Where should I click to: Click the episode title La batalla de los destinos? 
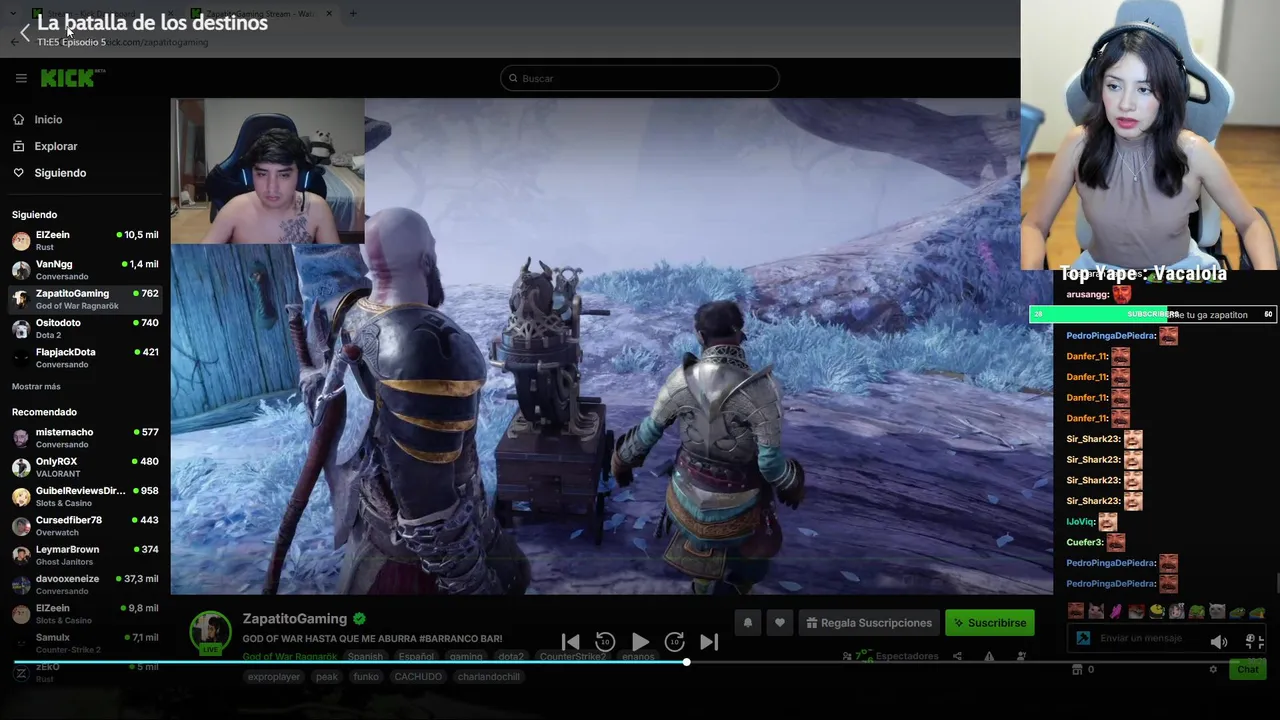click(152, 22)
